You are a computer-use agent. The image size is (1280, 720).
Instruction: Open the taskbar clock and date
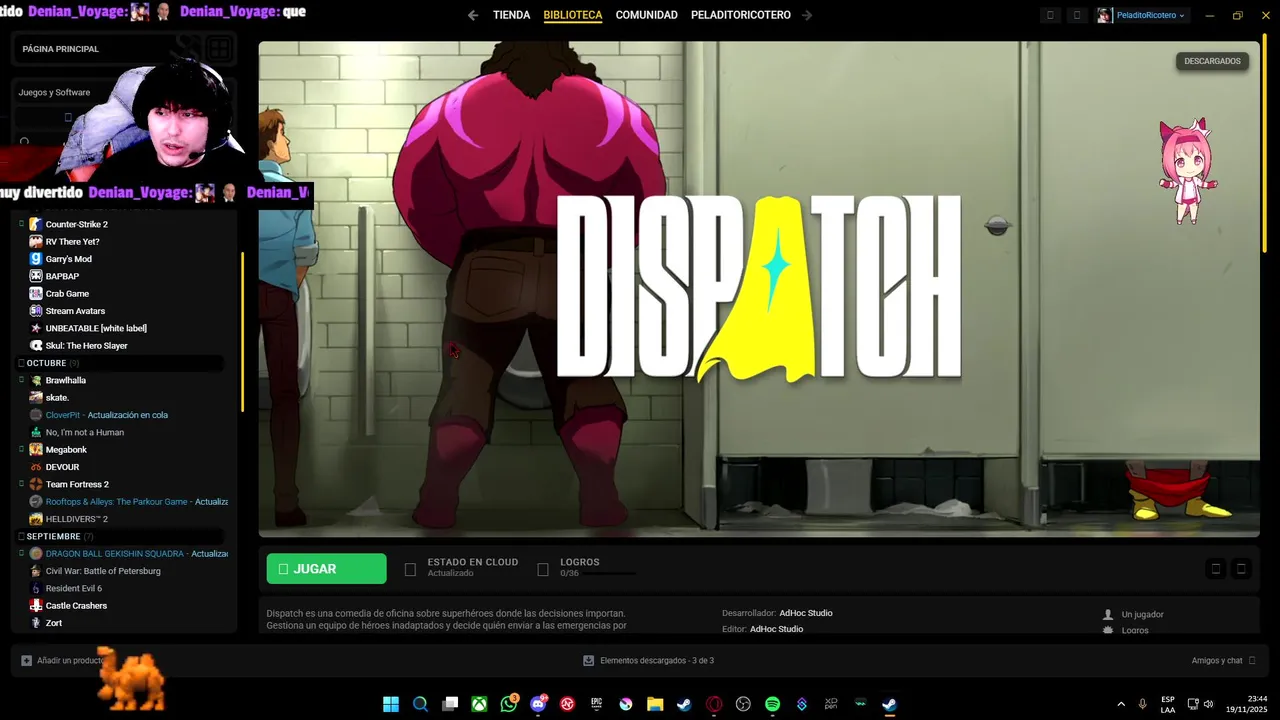1248,704
